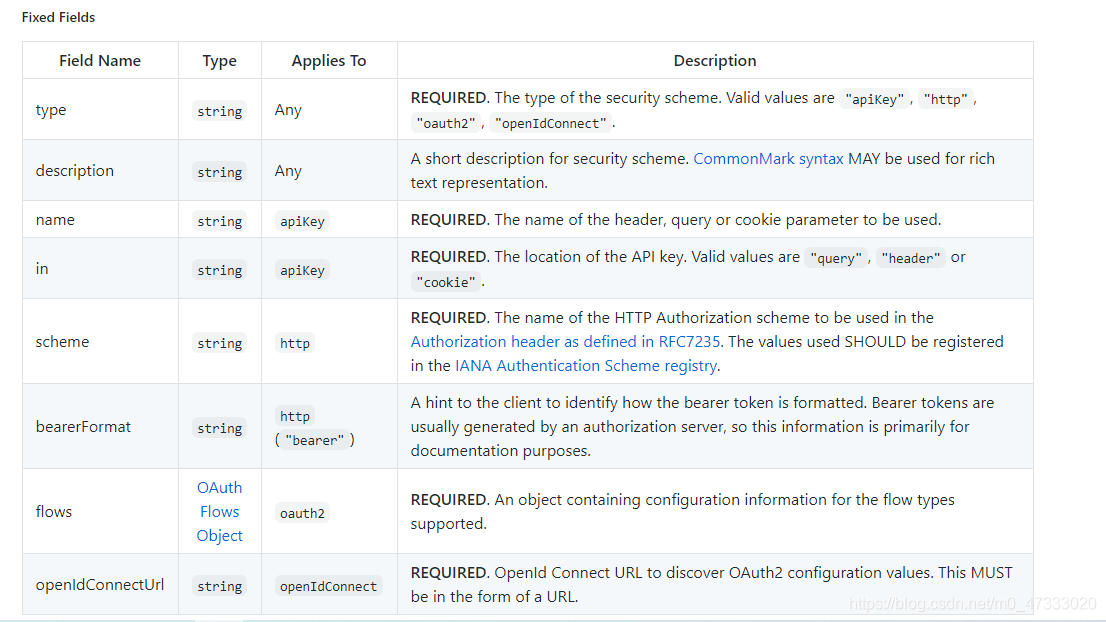The height and width of the screenshot is (622, 1106).
Task: Click the Field Name column header
Action: 100,61
